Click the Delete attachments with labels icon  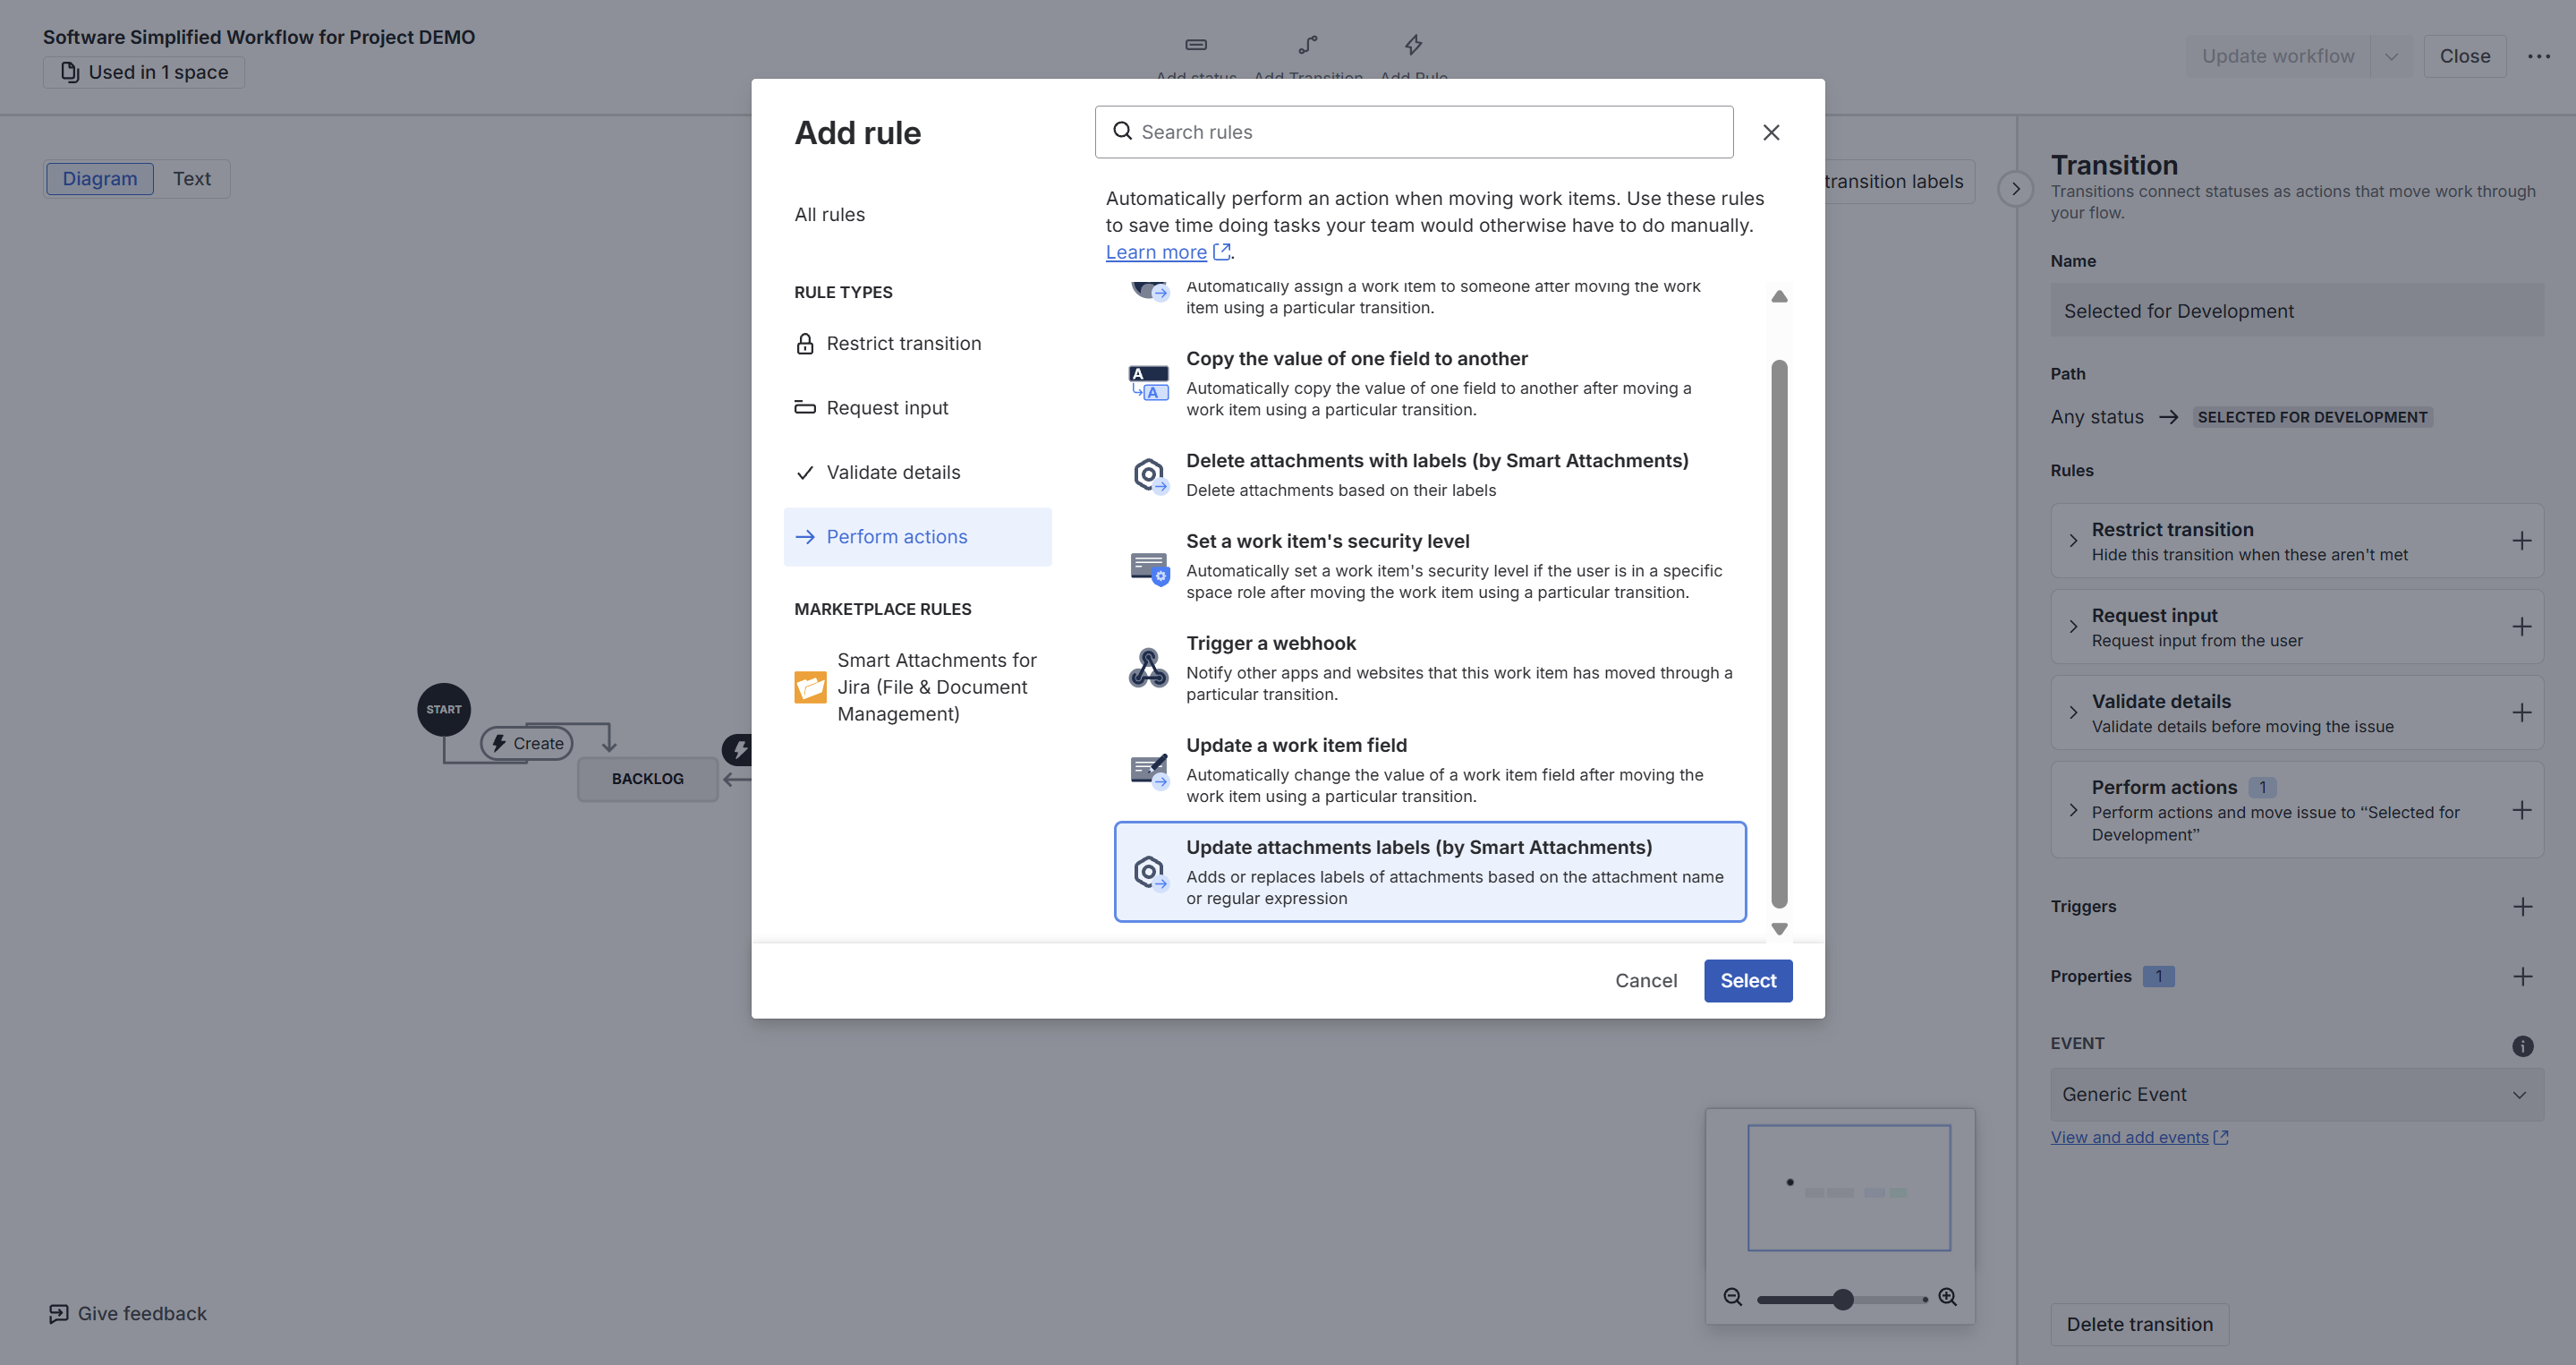[1148, 475]
